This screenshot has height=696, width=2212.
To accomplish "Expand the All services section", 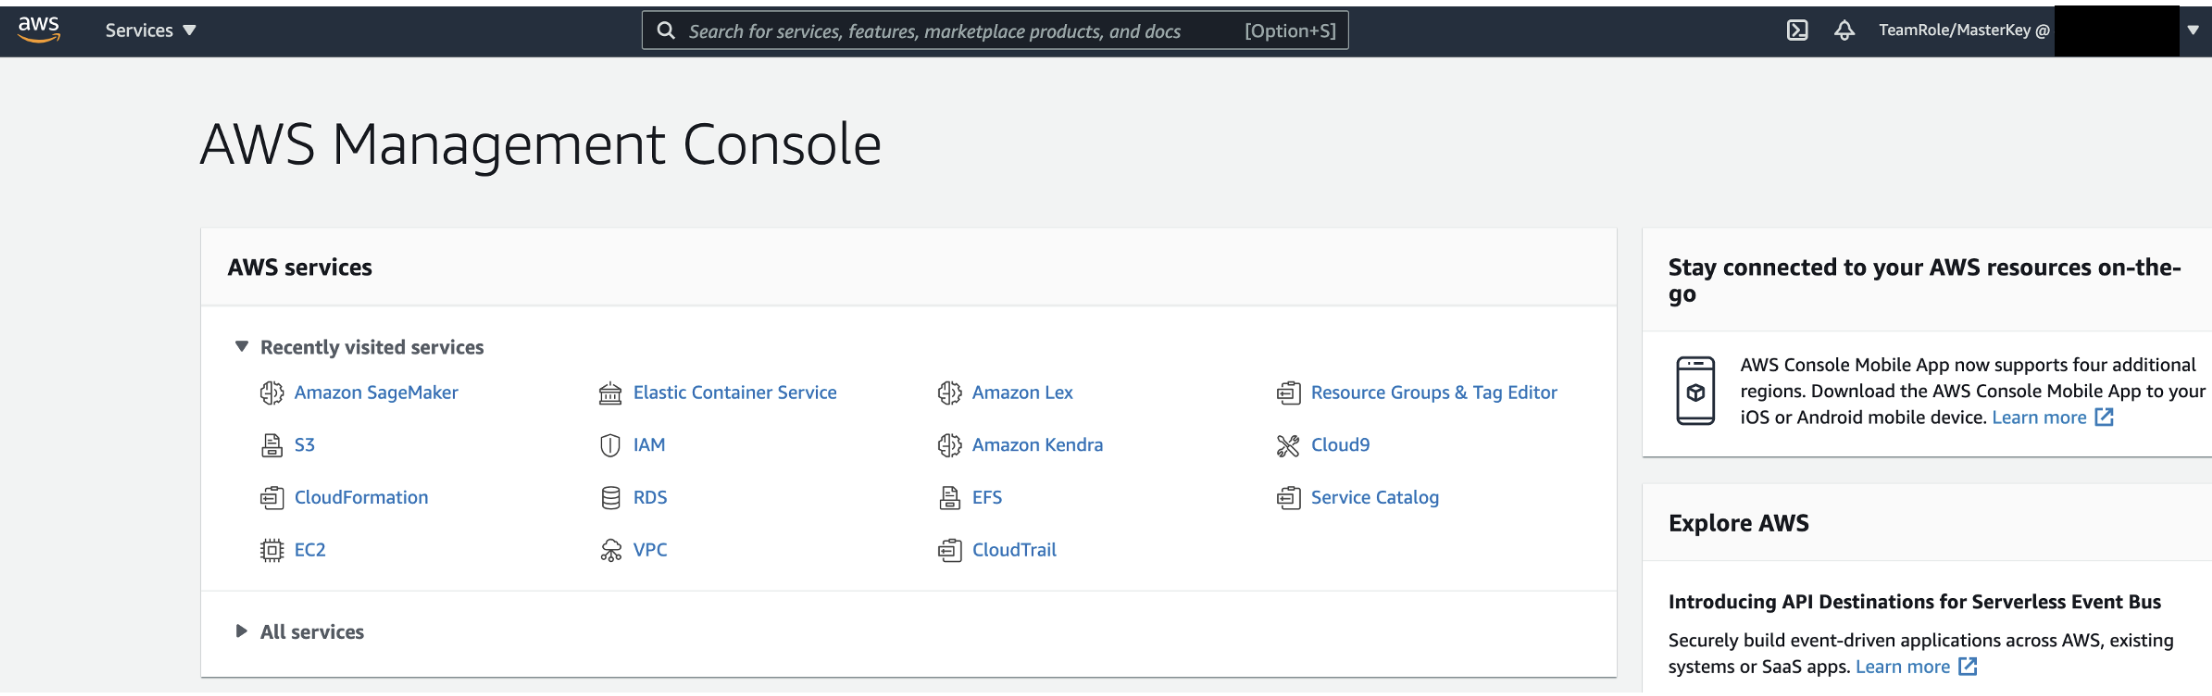I will [x=241, y=631].
